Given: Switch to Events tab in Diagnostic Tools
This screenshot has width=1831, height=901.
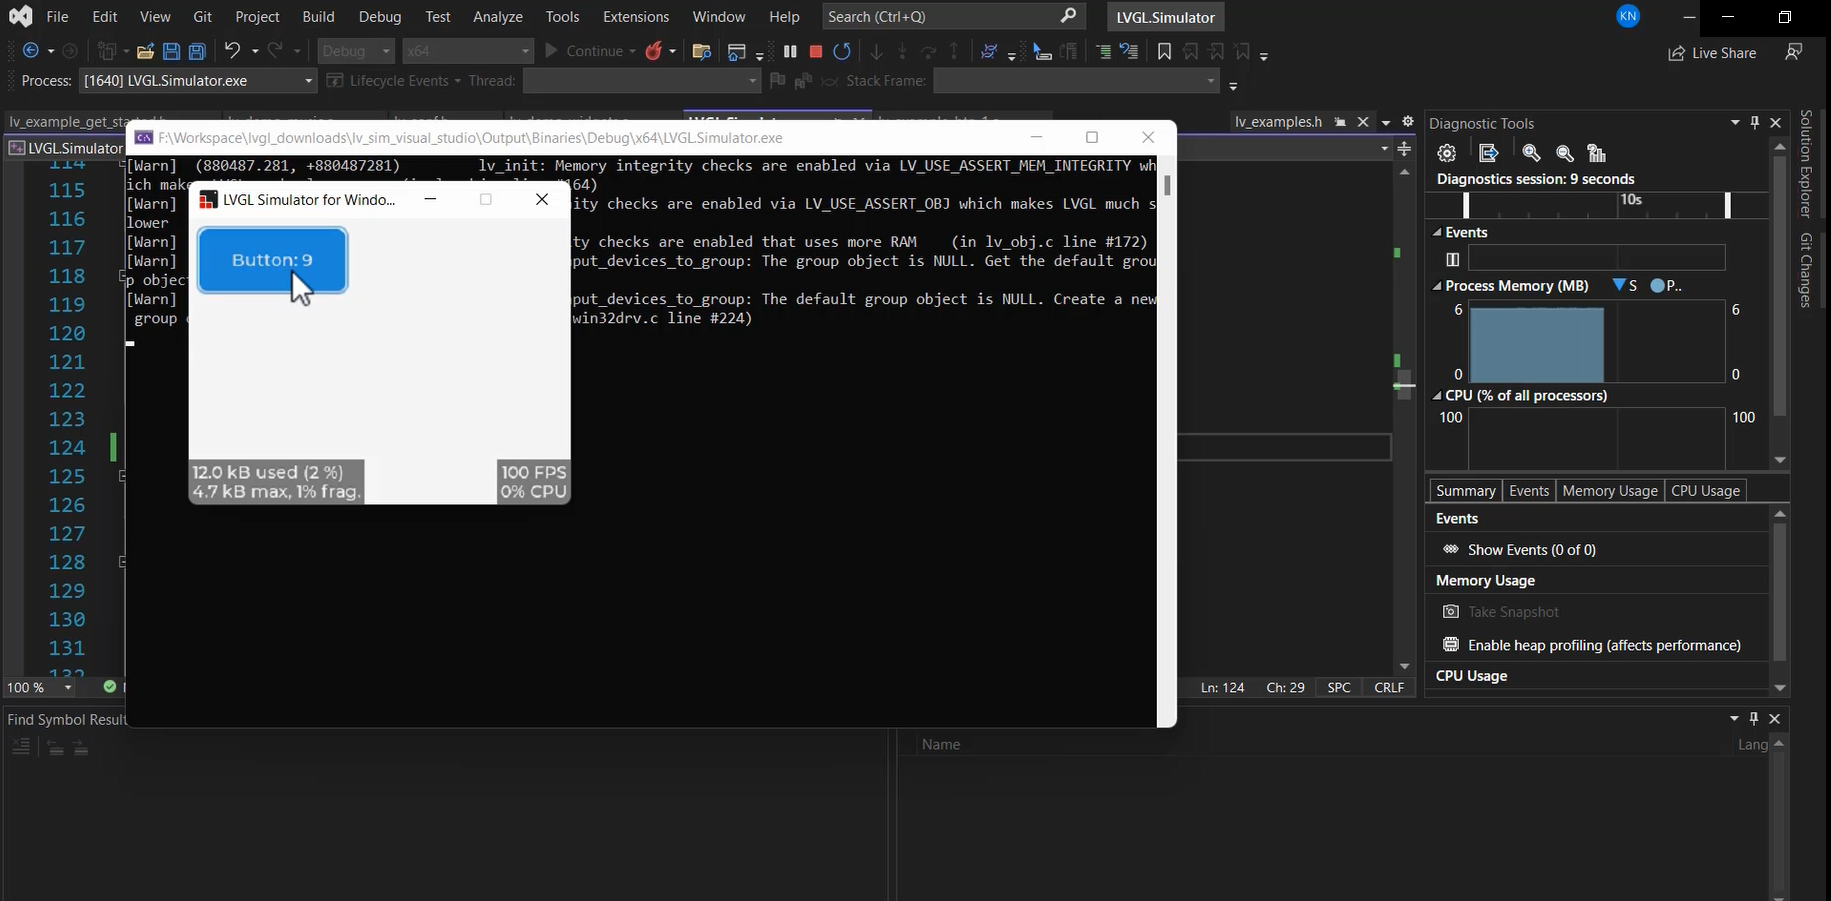Looking at the screenshot, I should 1529,490.
